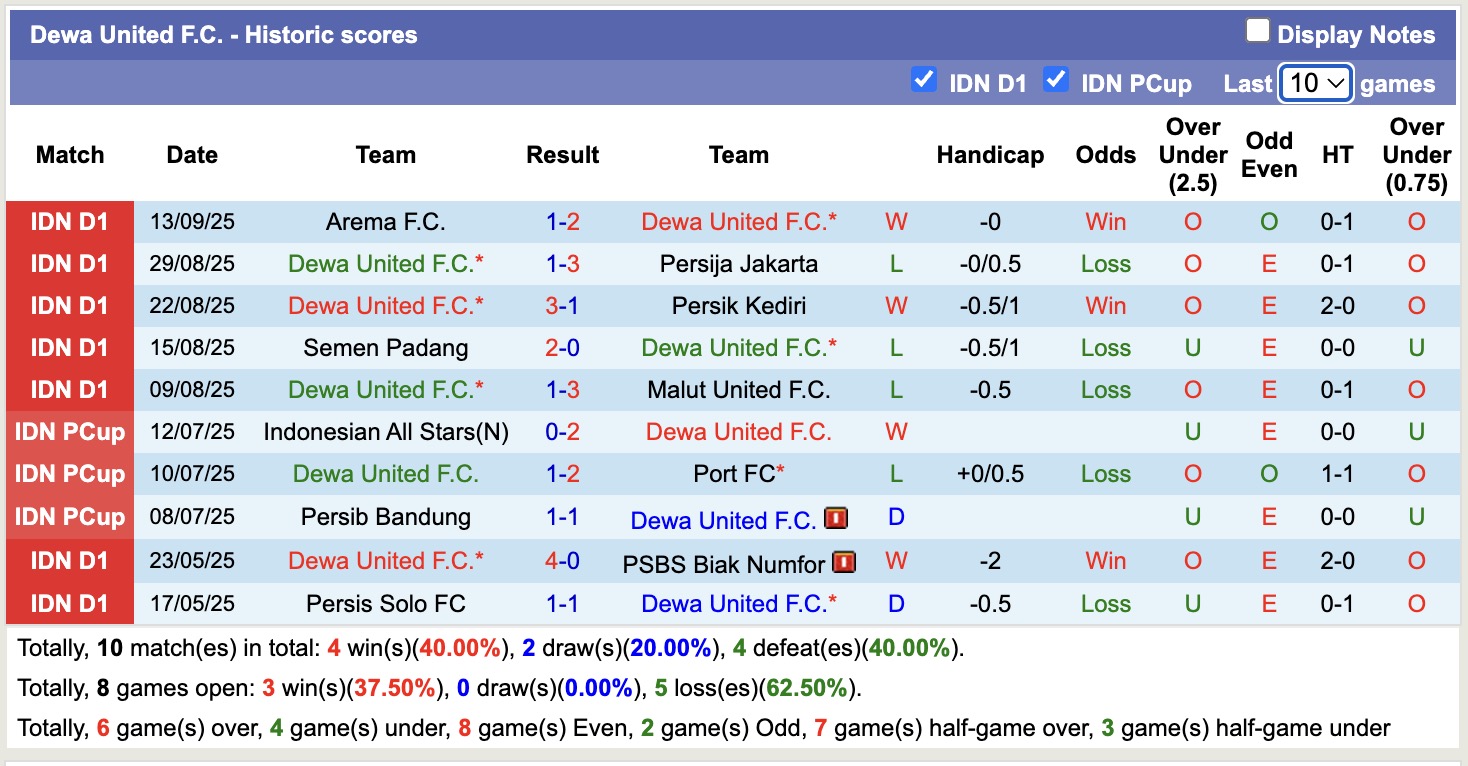
Task: Select the IDN D1 badge for the 13/09/25 match
Action: [x=69, y=222]
